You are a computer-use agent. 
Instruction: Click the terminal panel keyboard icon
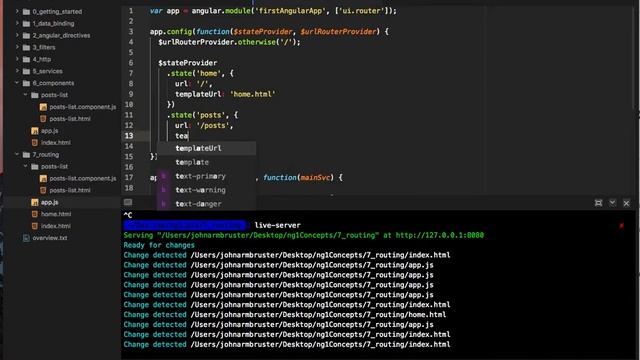[x=128, y=202]
